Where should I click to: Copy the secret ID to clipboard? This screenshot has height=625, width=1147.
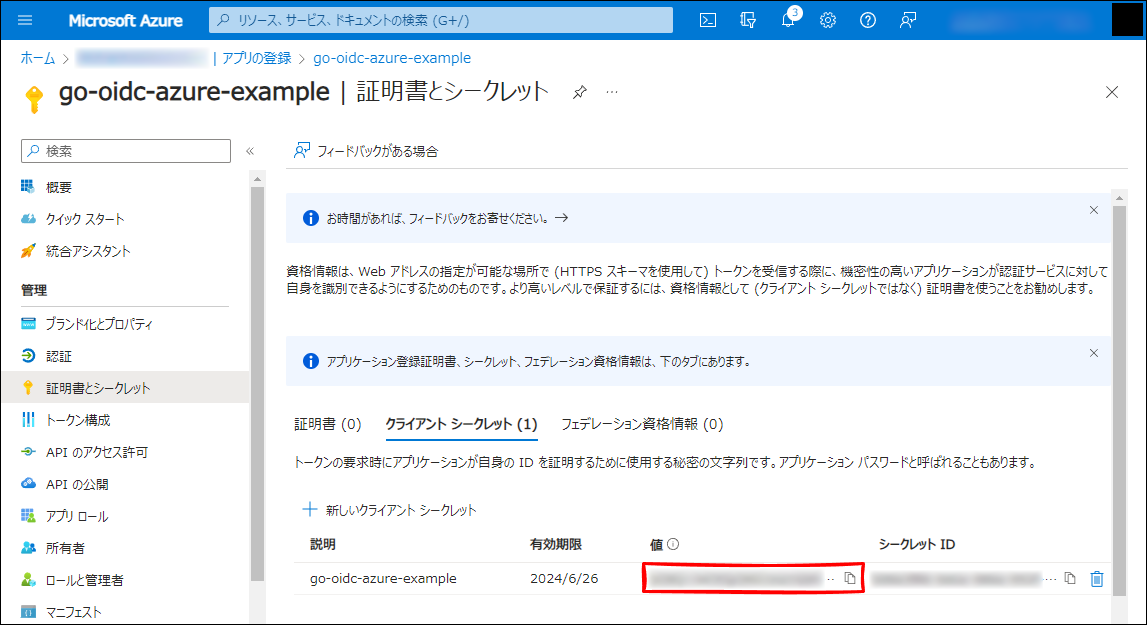(1069, 578)
